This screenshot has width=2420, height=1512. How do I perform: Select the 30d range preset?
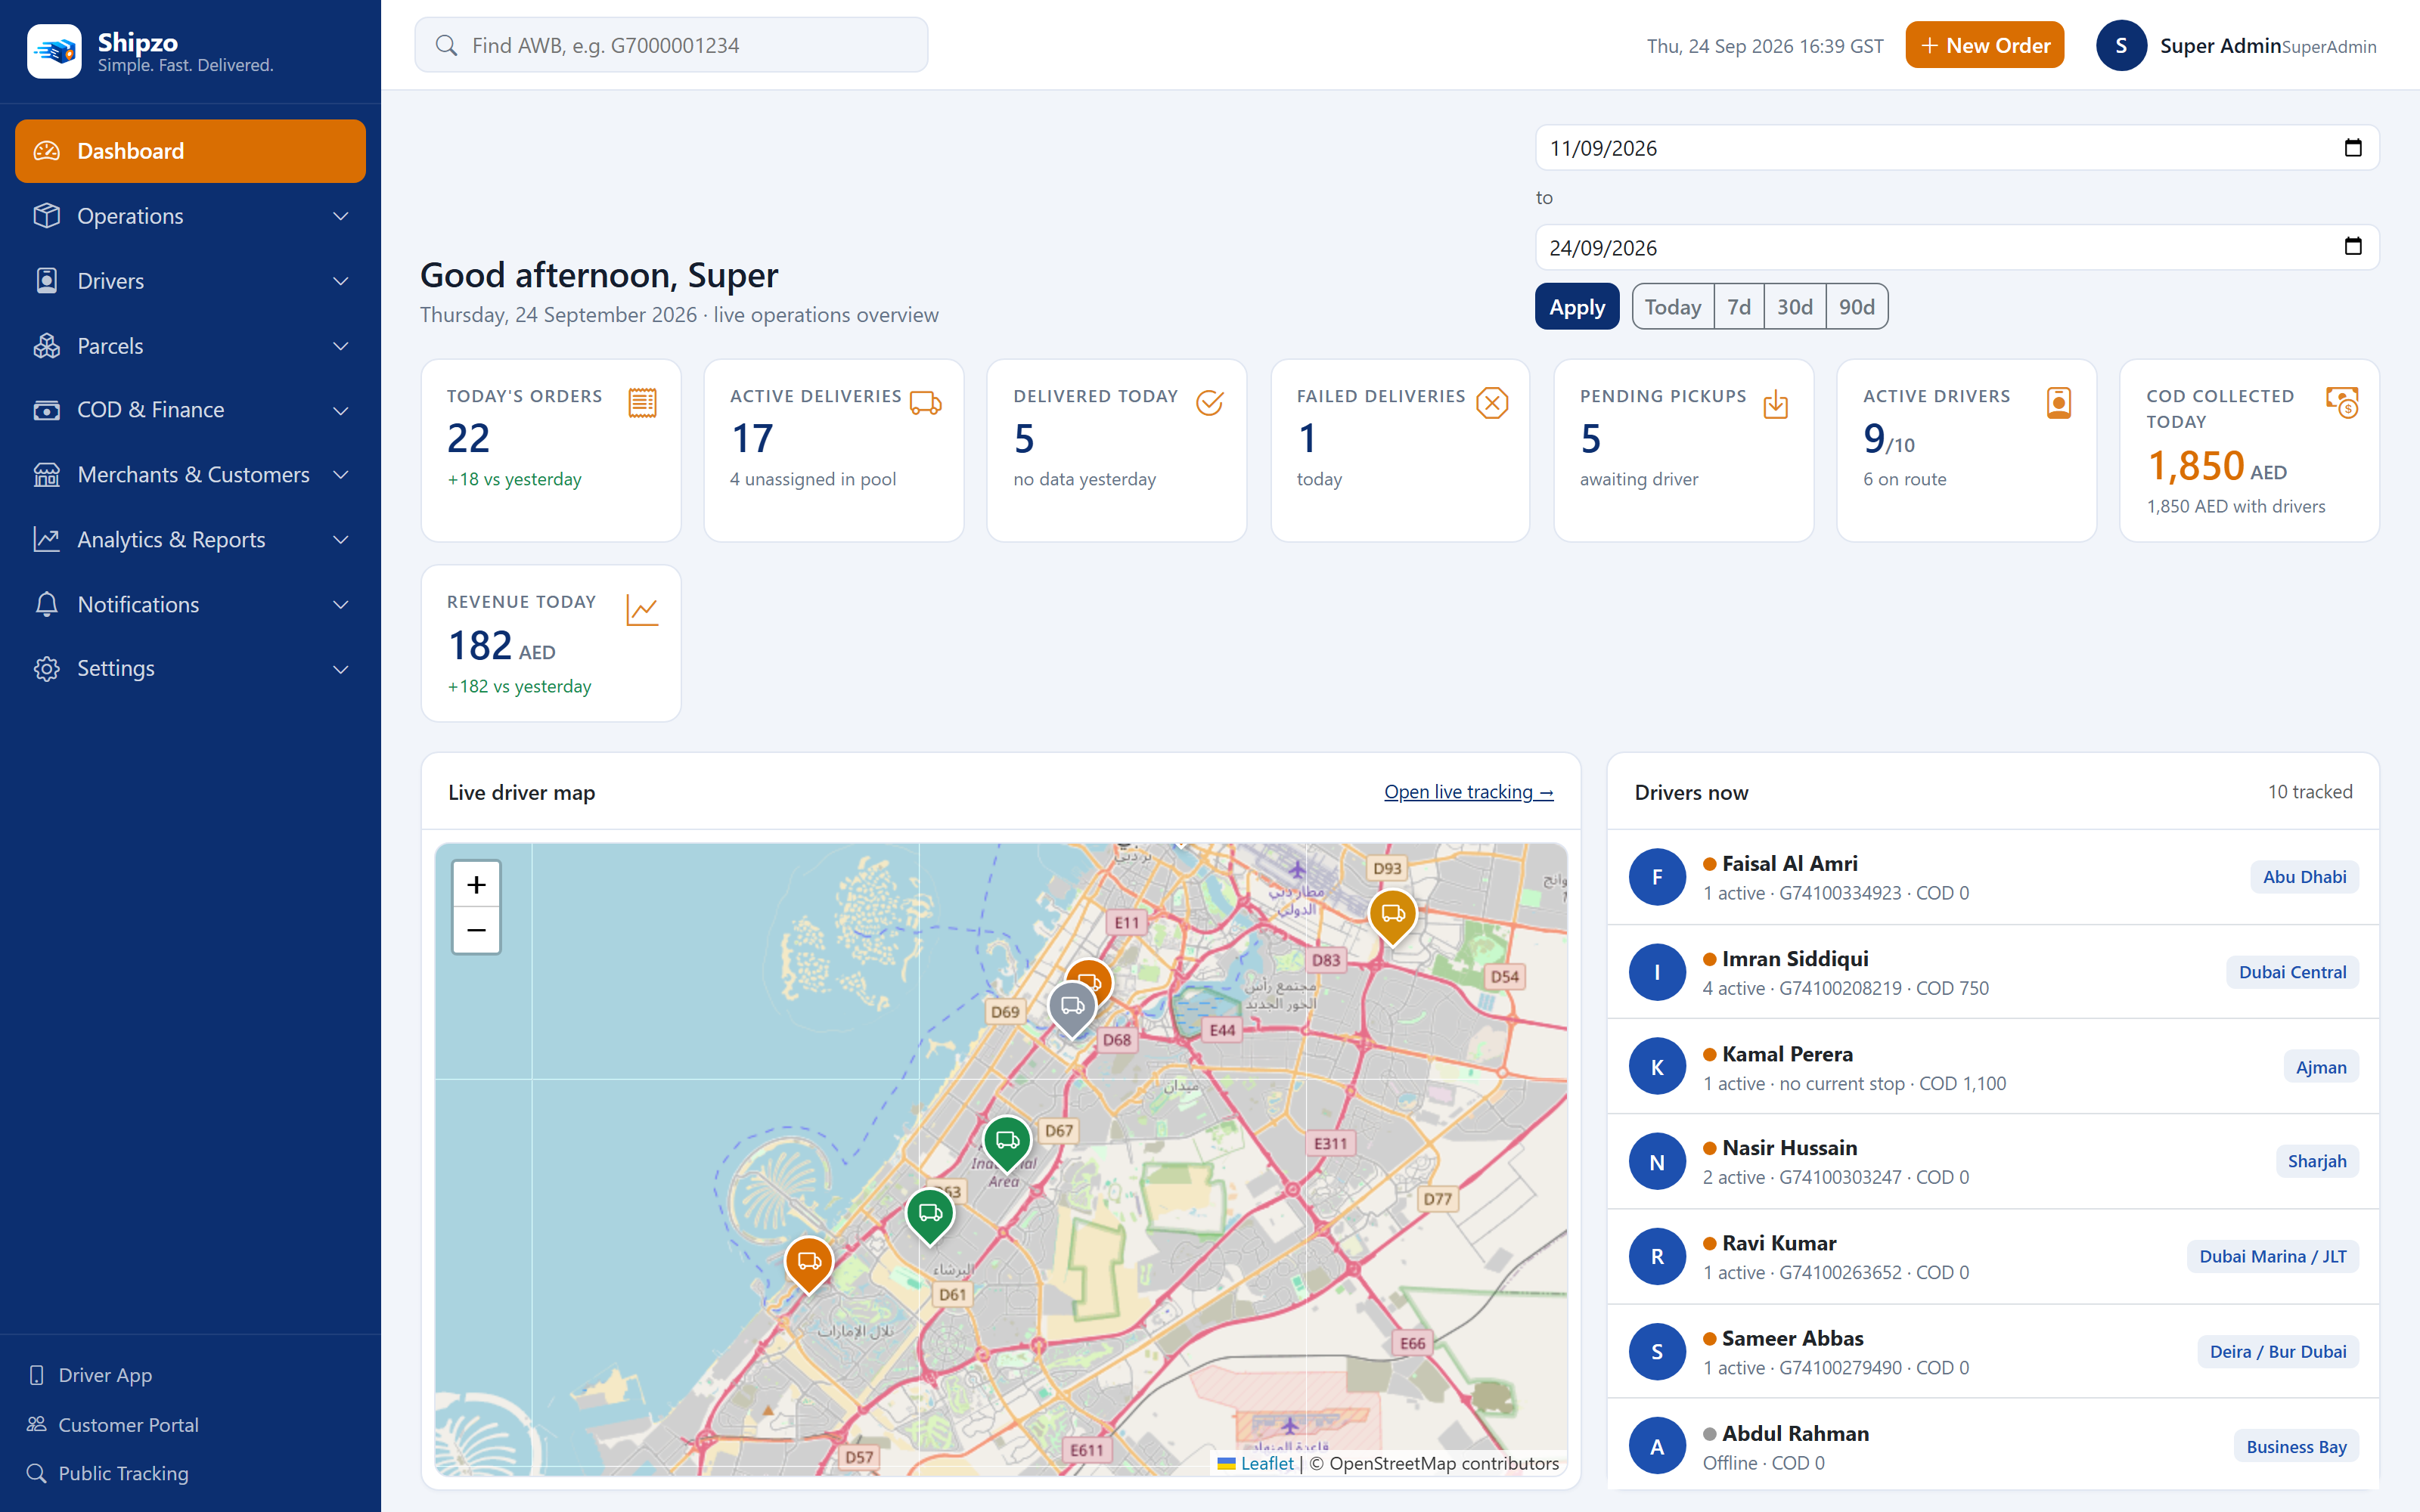(1795, 307)
